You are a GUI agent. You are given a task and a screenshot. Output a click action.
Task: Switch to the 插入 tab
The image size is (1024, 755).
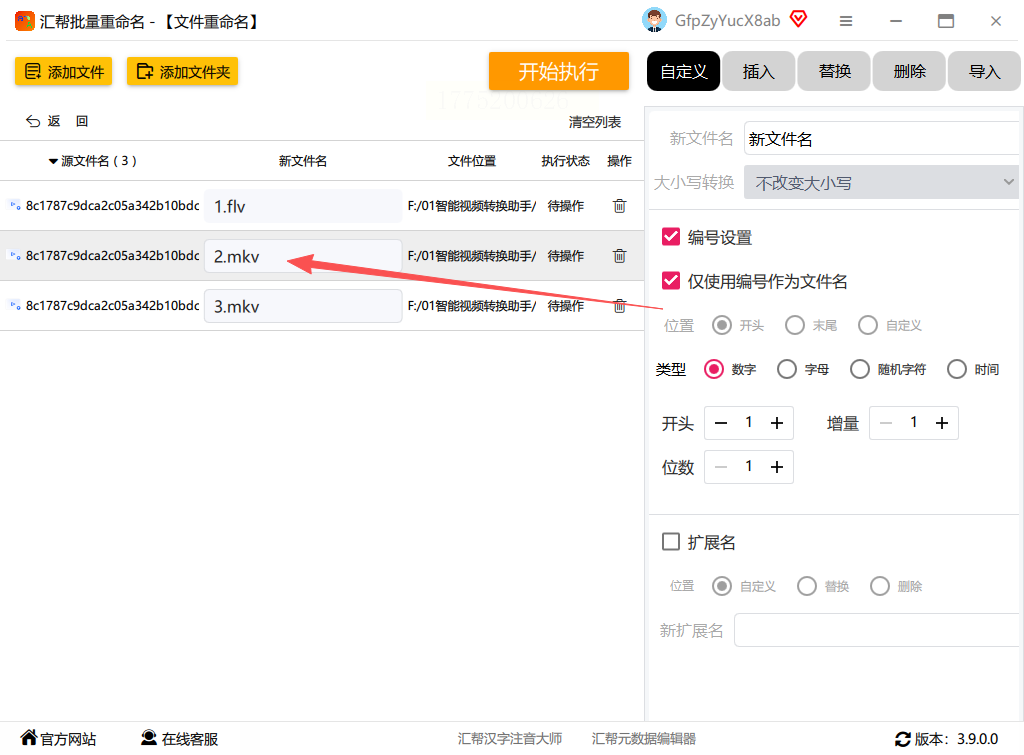tap(758, 71)
